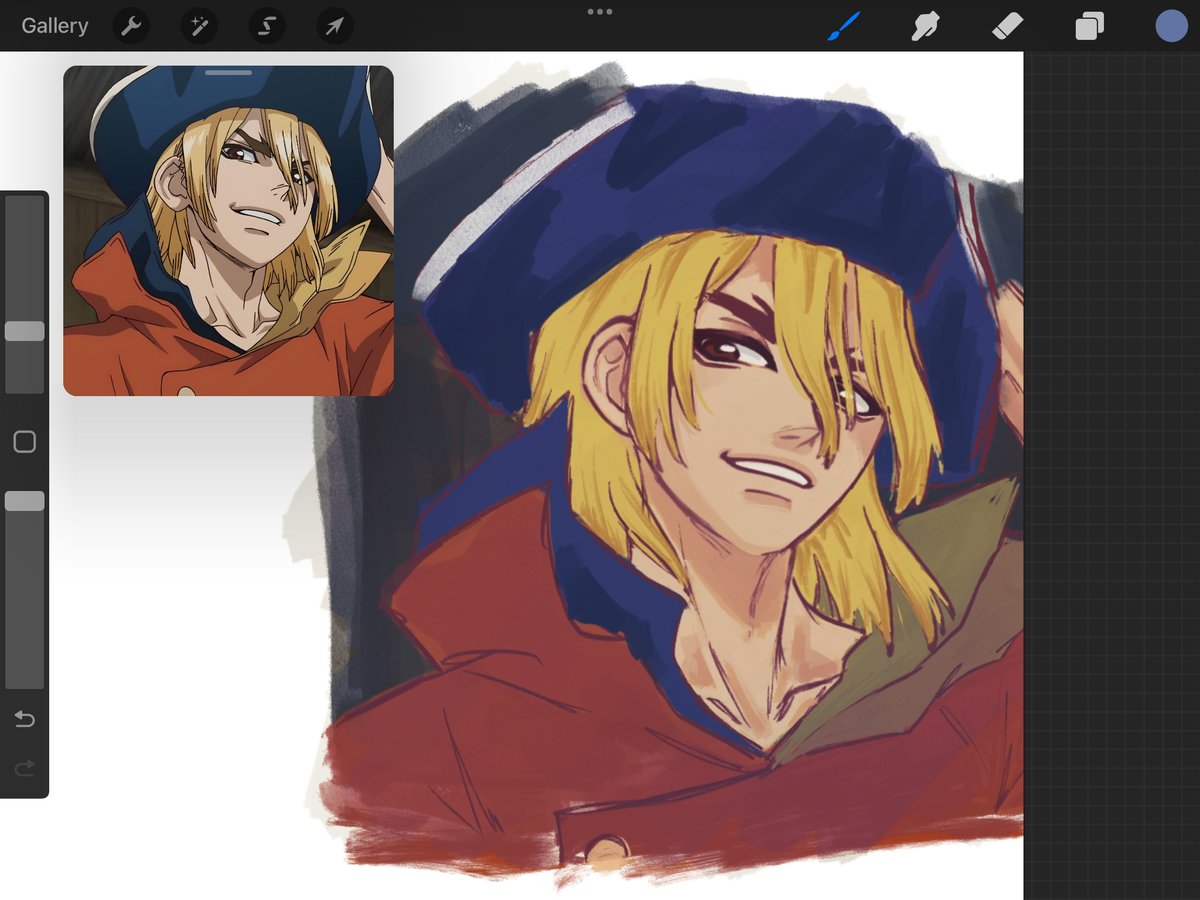Click the brush opacity slider handle
The image size is (1200, 900).
pos(24,501)
